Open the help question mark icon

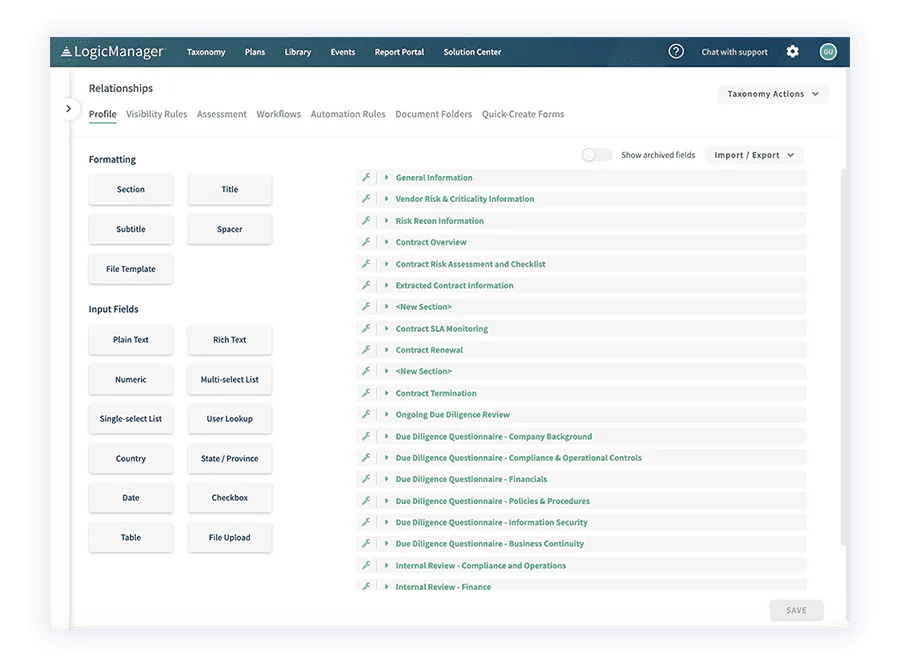click(x=675, y=50)
